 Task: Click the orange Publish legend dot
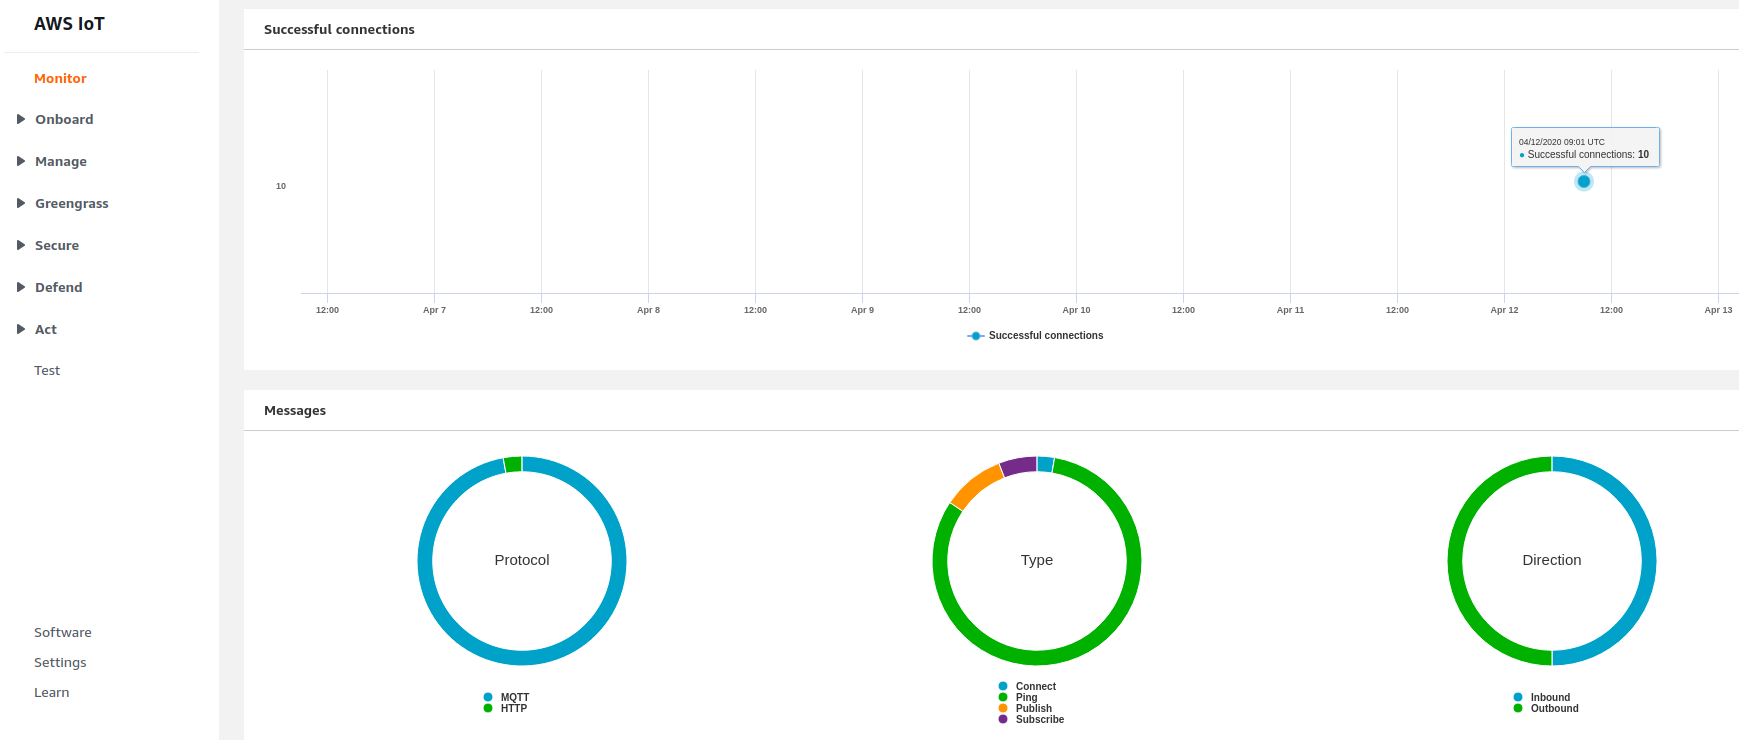pos(1003,708)
